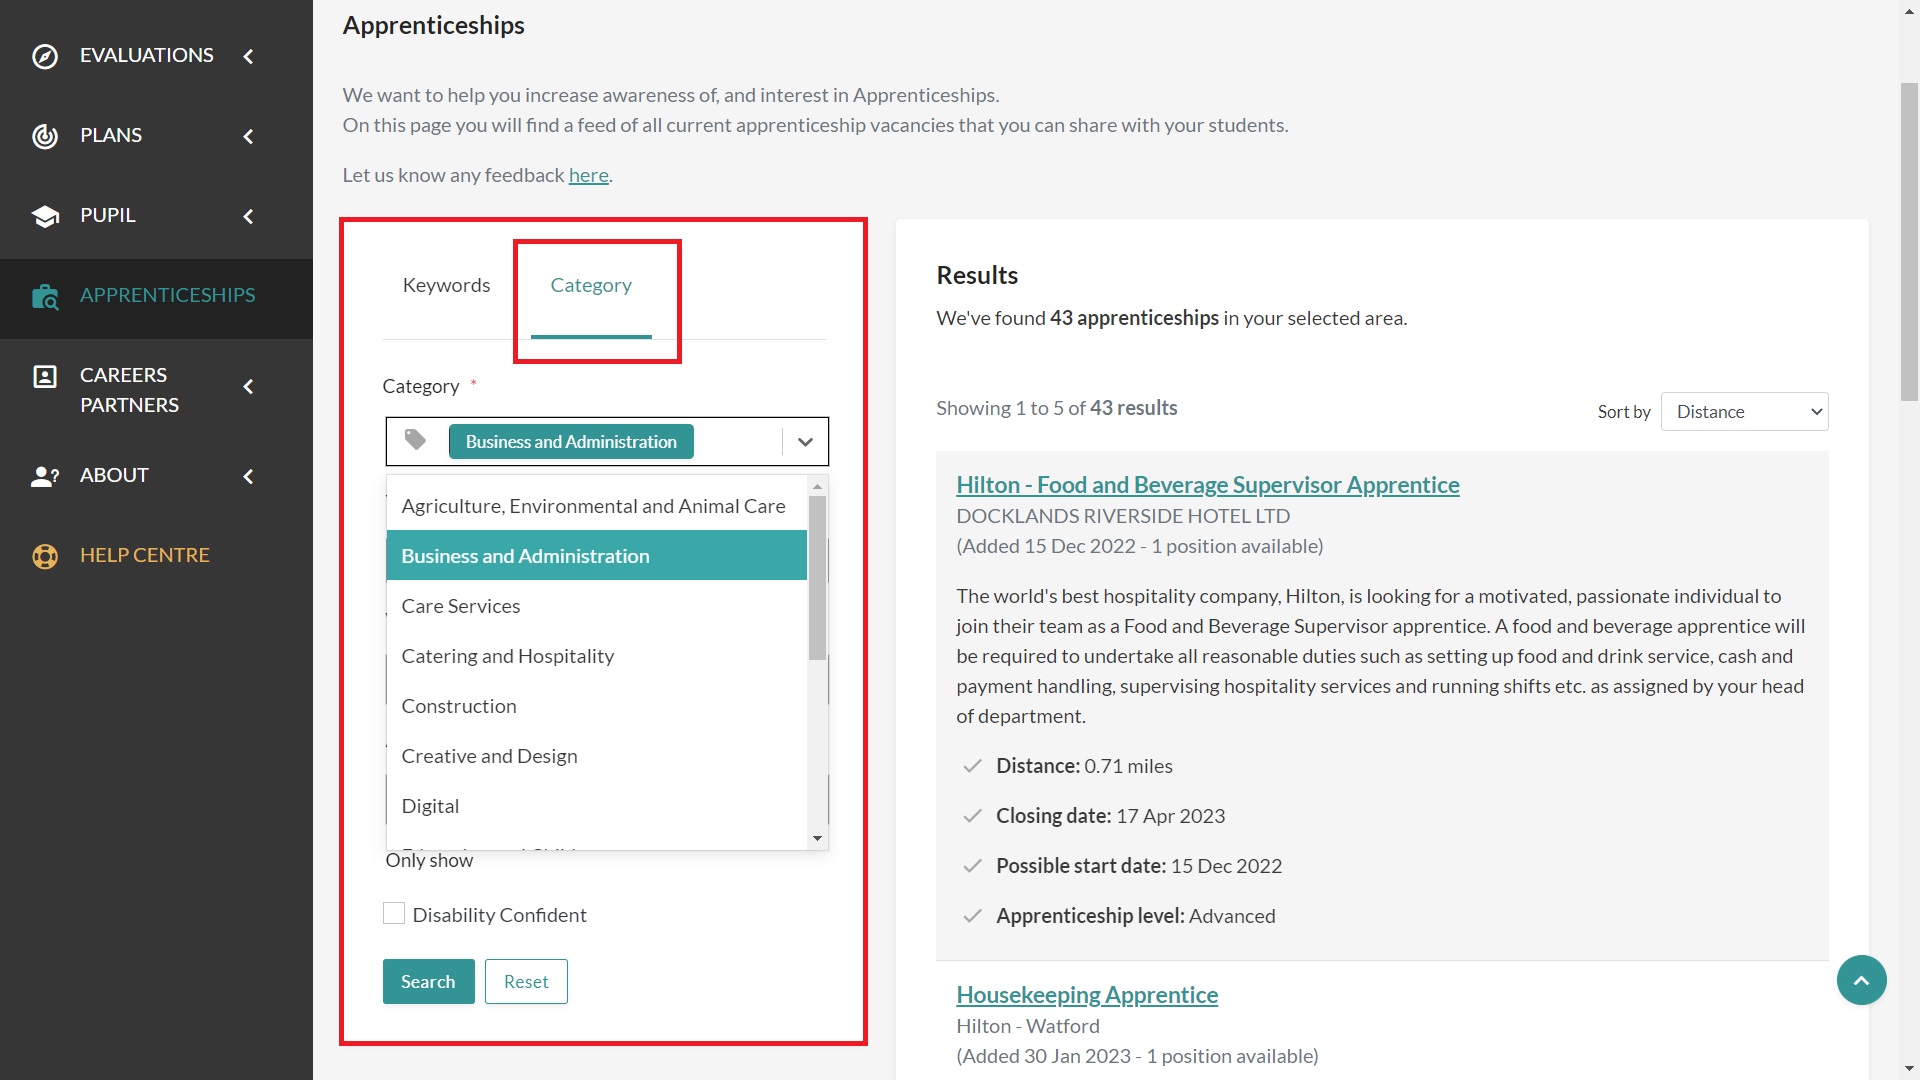This screenshot has height=1080, width=1920.
Task: Switch to the Keywords tab
Action: [x=446, y=285]
